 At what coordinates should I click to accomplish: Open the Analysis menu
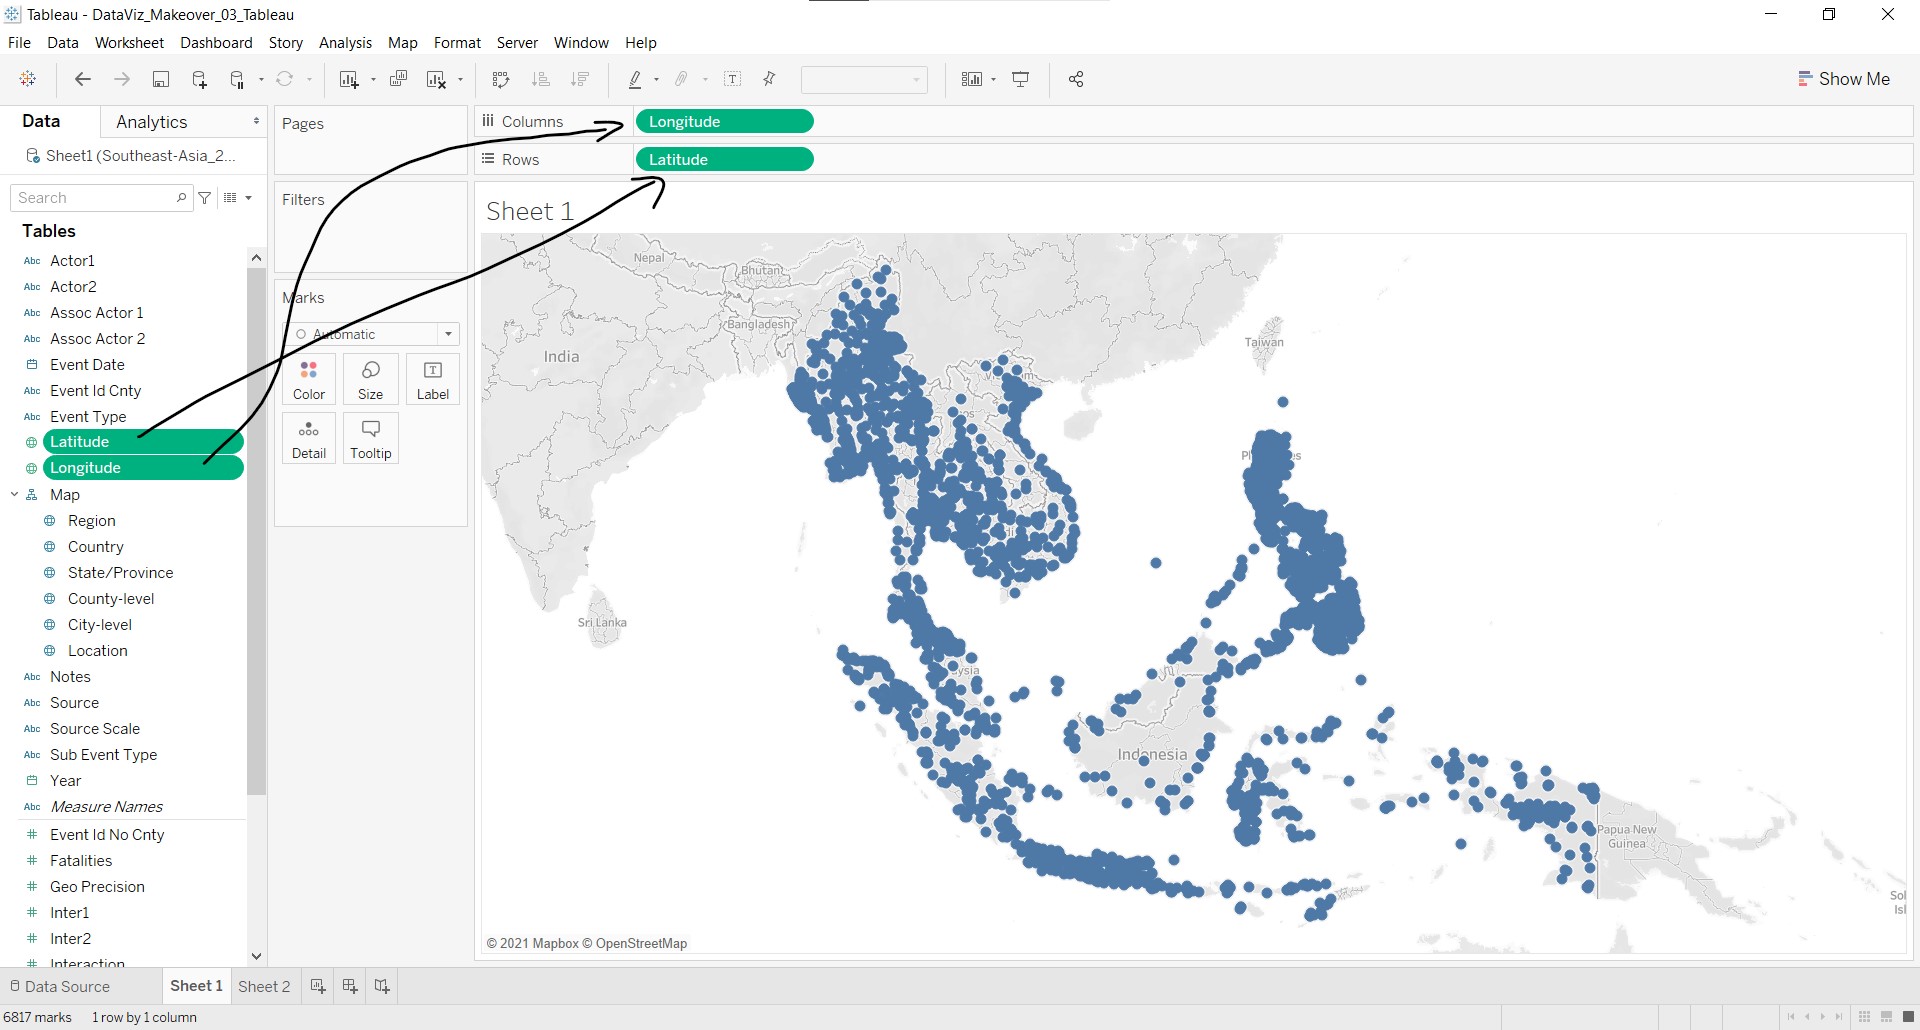click(345, 43)
